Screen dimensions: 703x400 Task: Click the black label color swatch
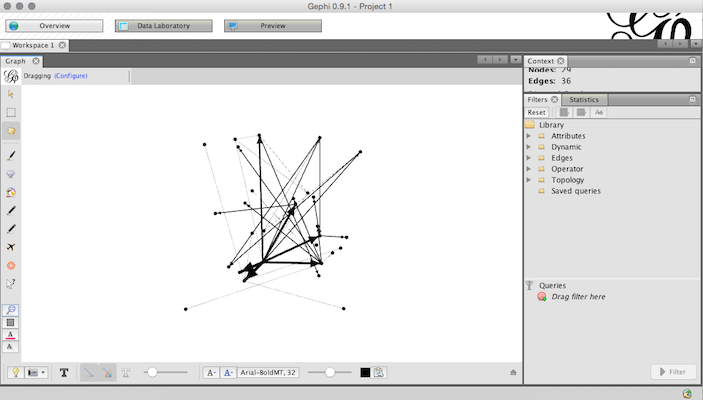pos(365,372)
